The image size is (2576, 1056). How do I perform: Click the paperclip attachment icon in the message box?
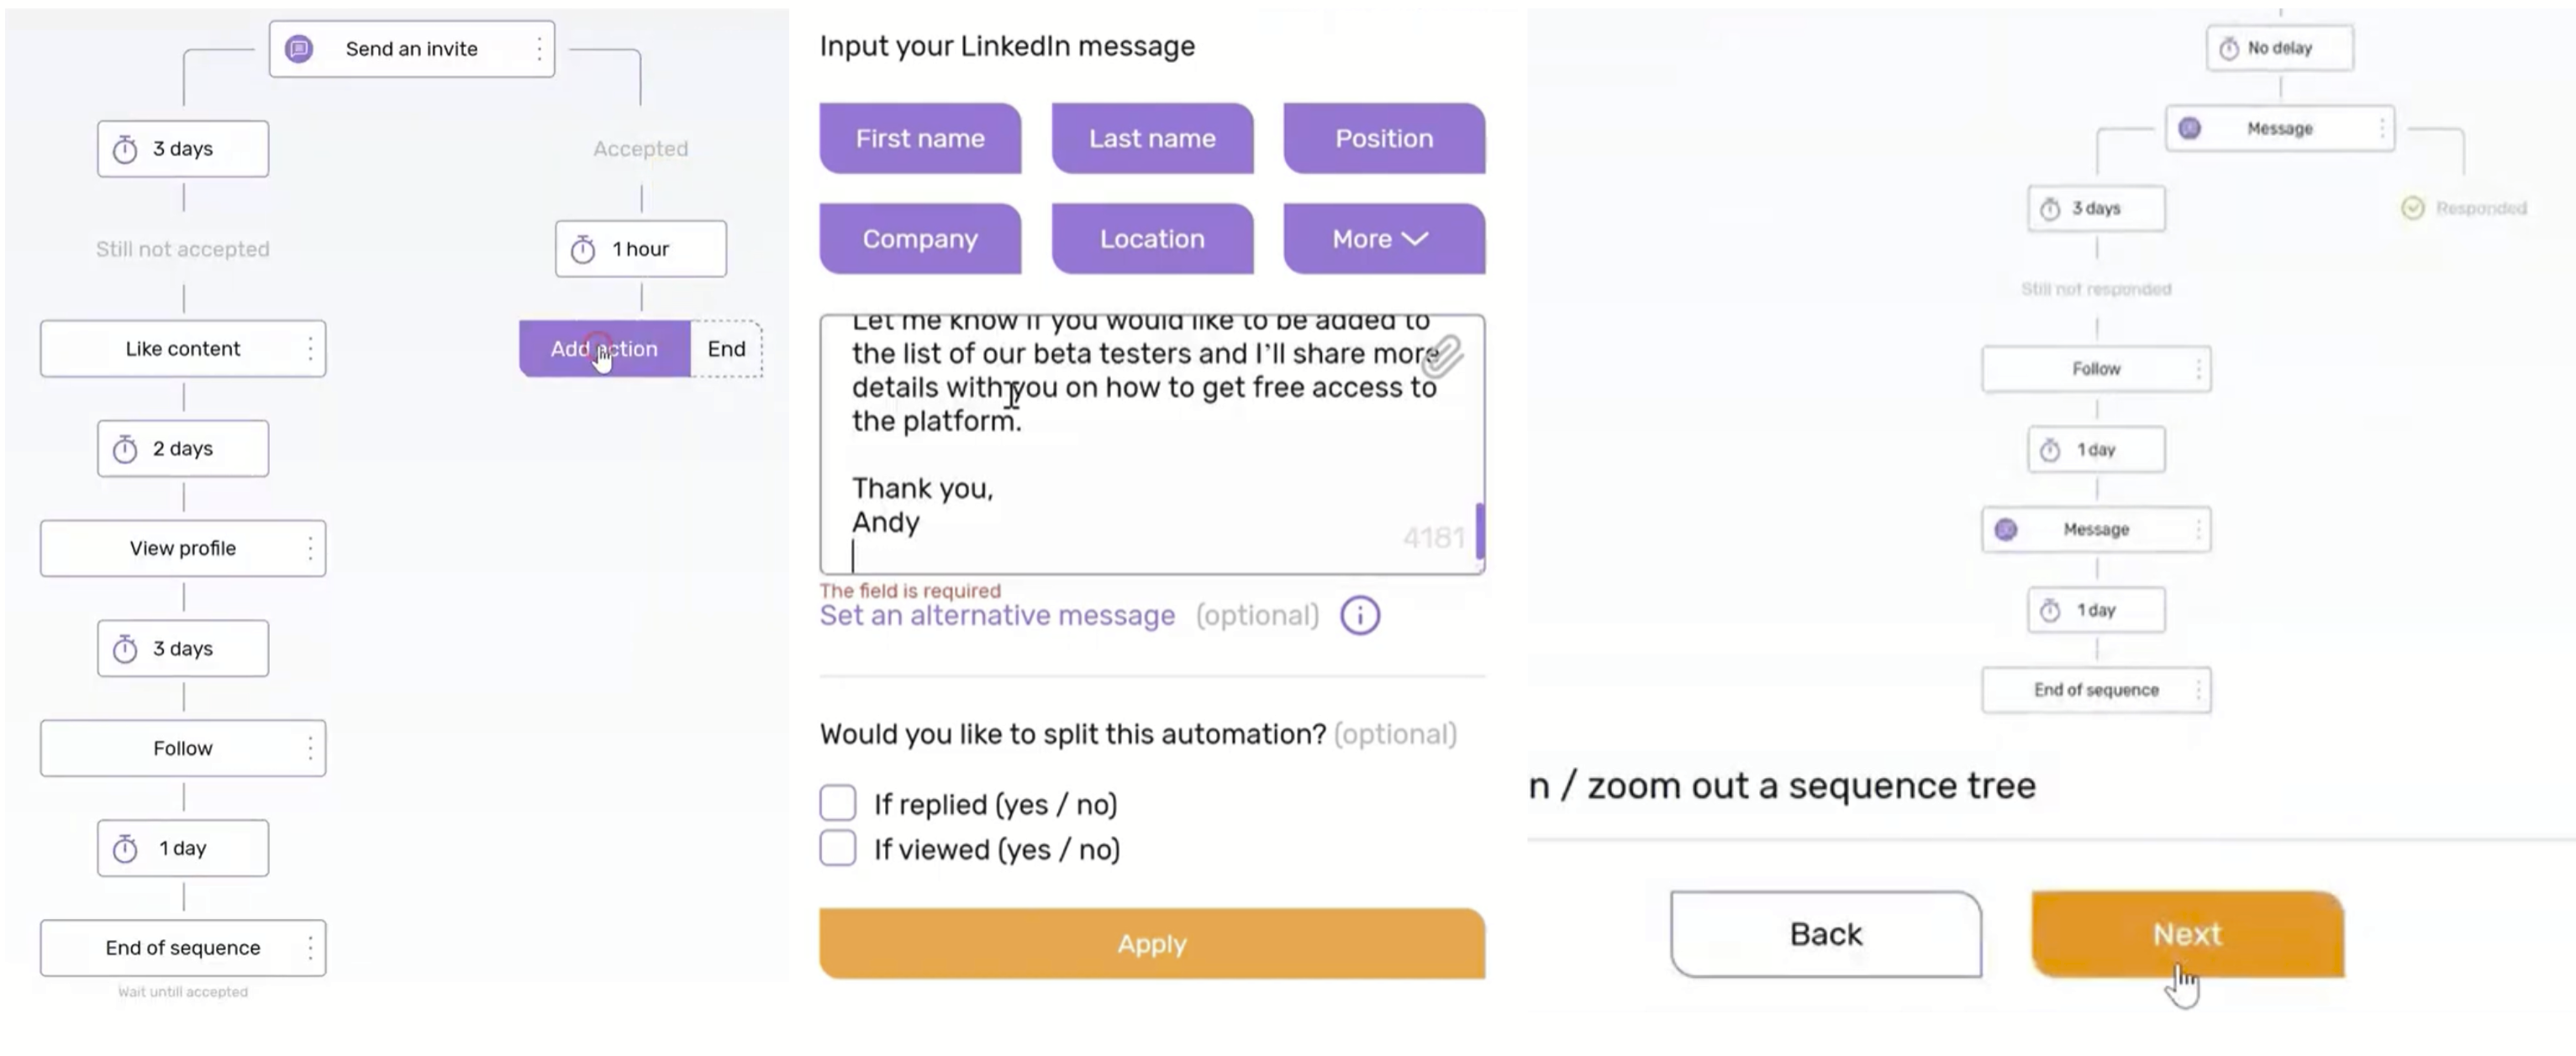click(1443, 355)
